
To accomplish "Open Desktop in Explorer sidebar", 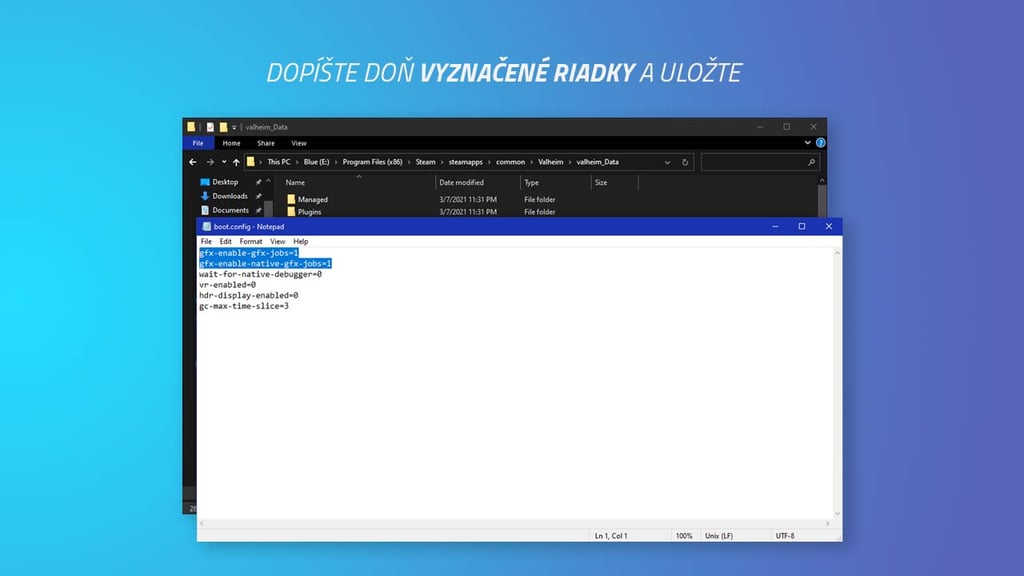I will point(225,182).
